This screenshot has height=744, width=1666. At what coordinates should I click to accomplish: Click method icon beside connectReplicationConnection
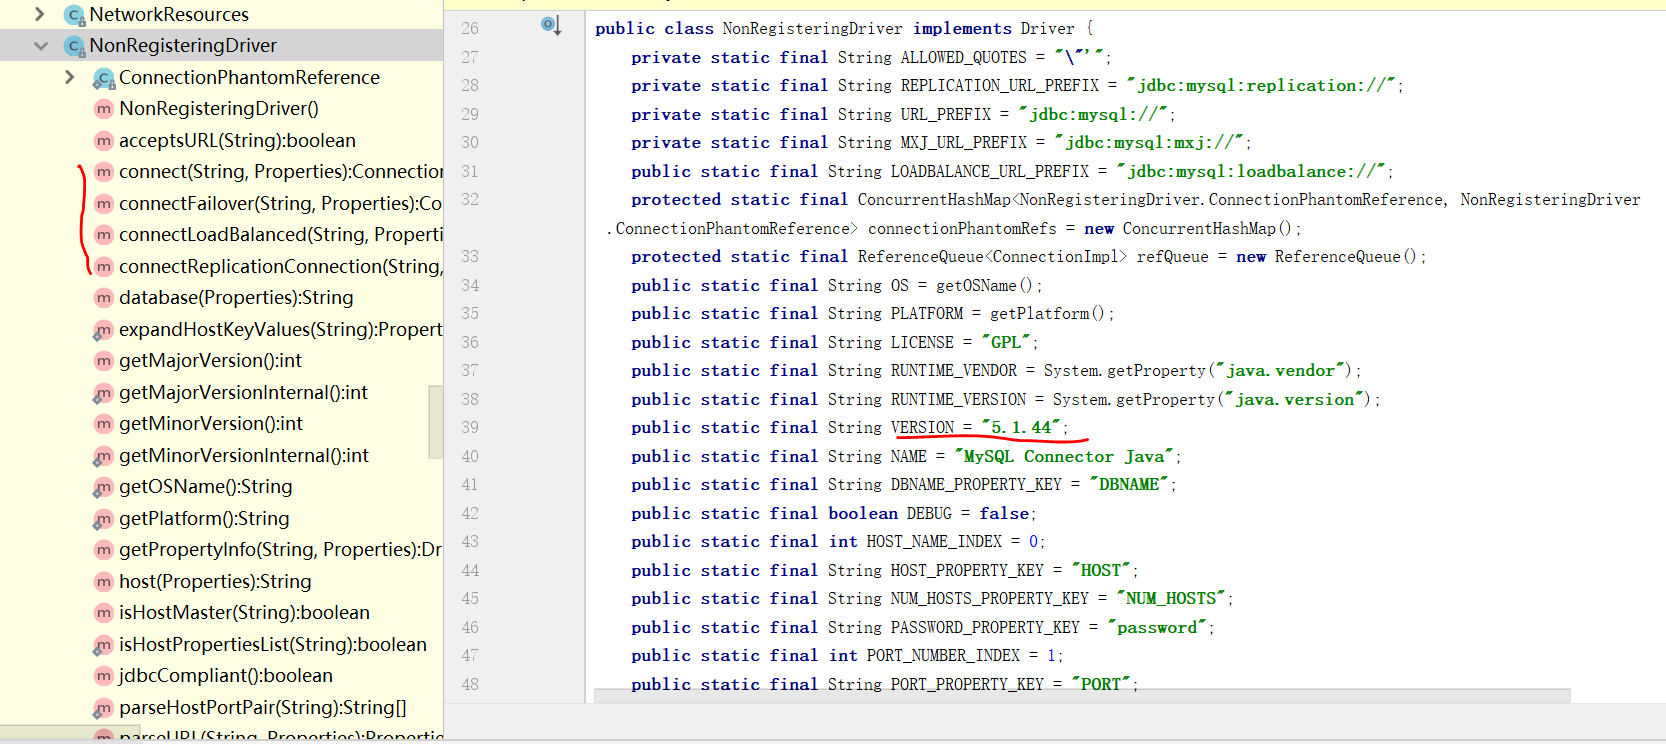pyautogui.click(x=103, y=267)
